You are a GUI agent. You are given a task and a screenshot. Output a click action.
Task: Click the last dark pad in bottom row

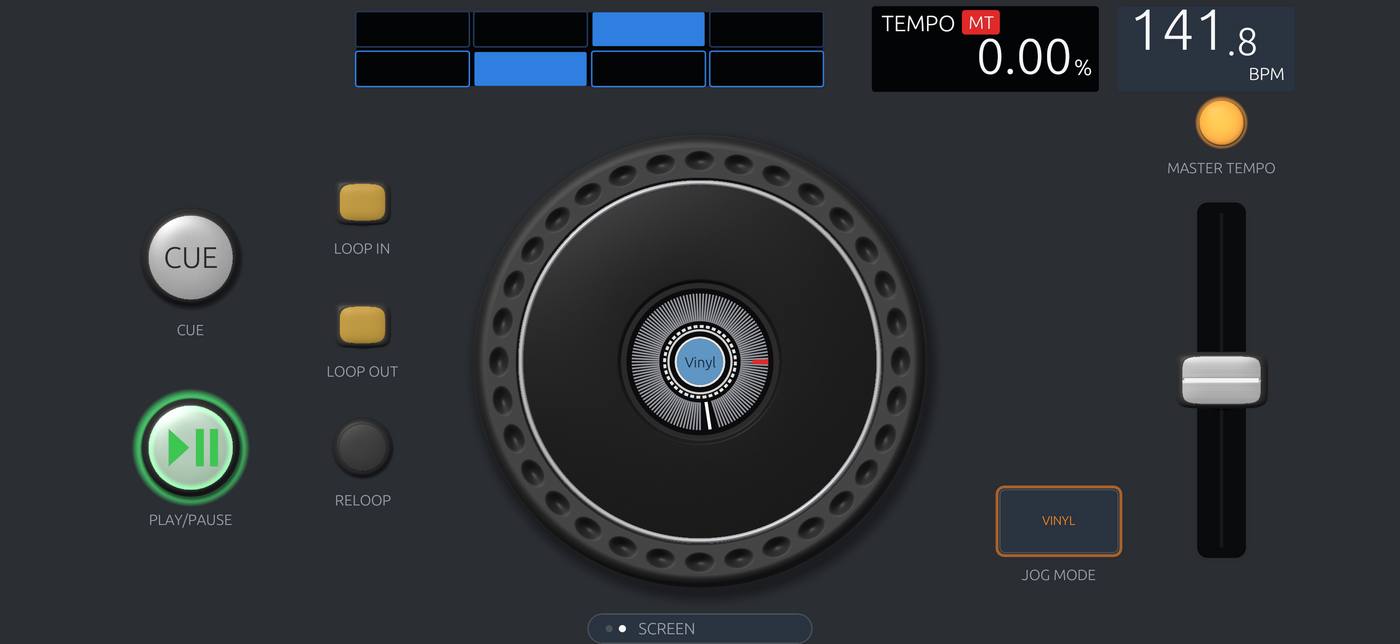click(x=766, y=69)
